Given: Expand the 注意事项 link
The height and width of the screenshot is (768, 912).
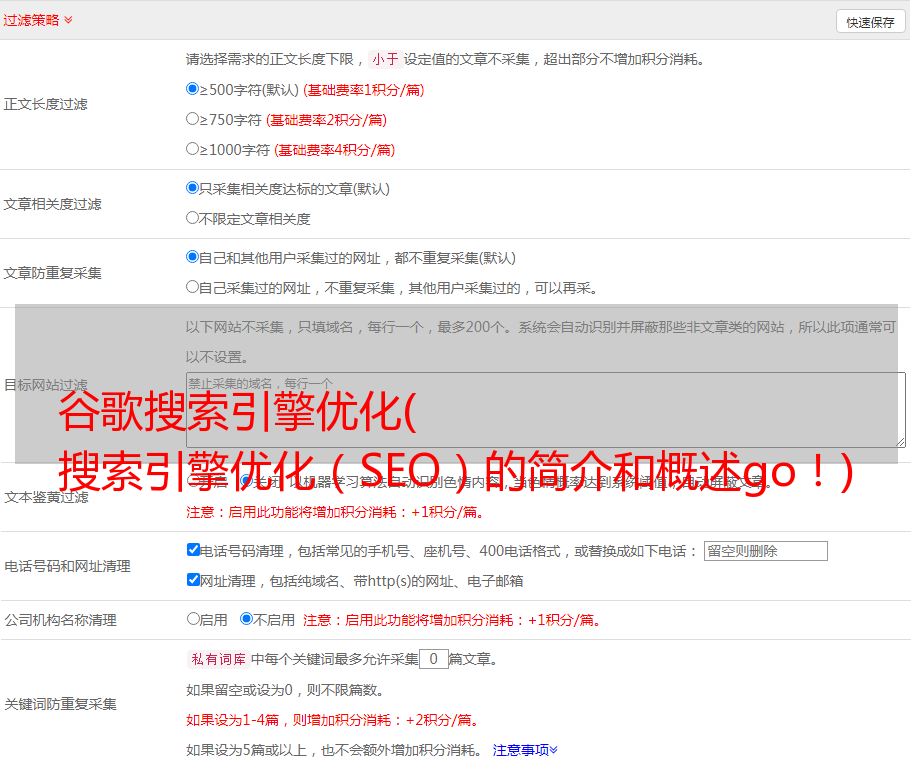Looking at the screenshot, I should pos(525,750).
